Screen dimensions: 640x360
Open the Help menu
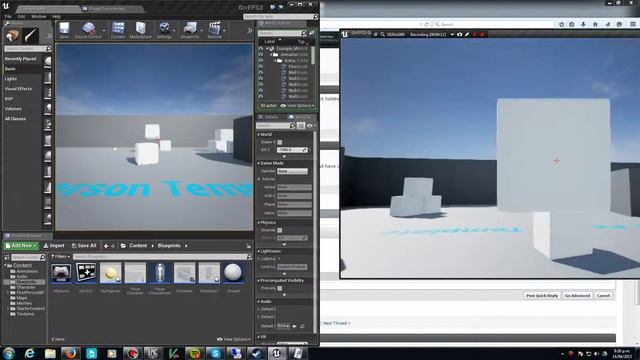[x=56, y=16]
